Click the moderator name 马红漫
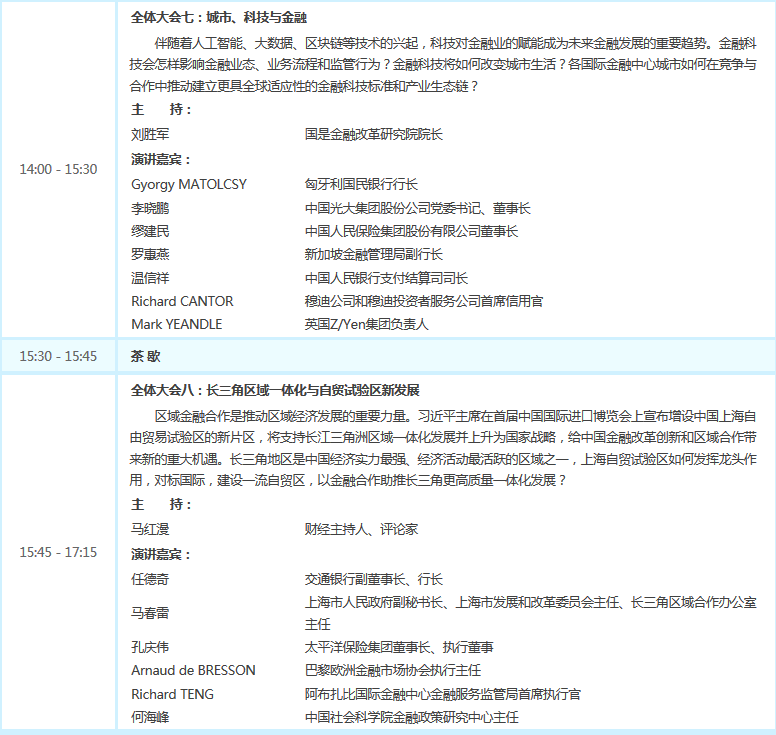This screenshot has height=735, width=776. (150, 529)
